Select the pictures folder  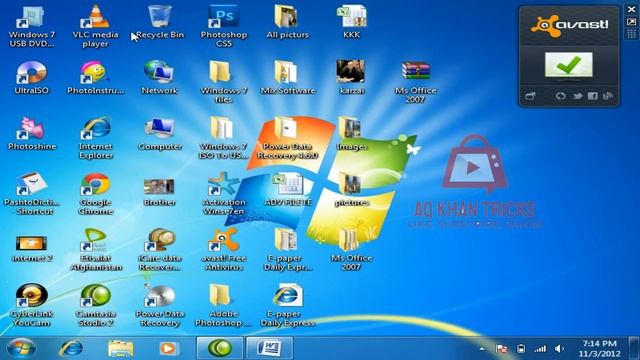pos(351,189)
